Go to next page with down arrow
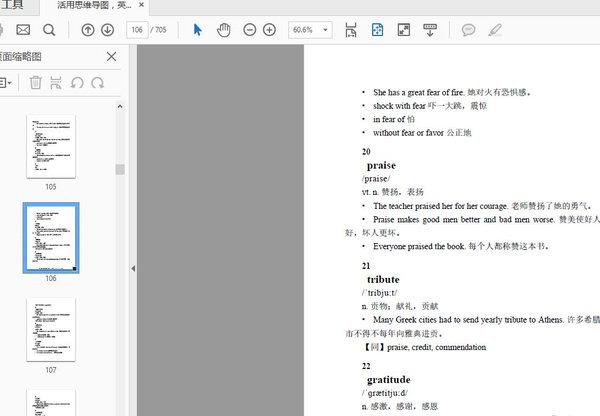600x416 pixels. pyautogui.click(x=108, y=30)
